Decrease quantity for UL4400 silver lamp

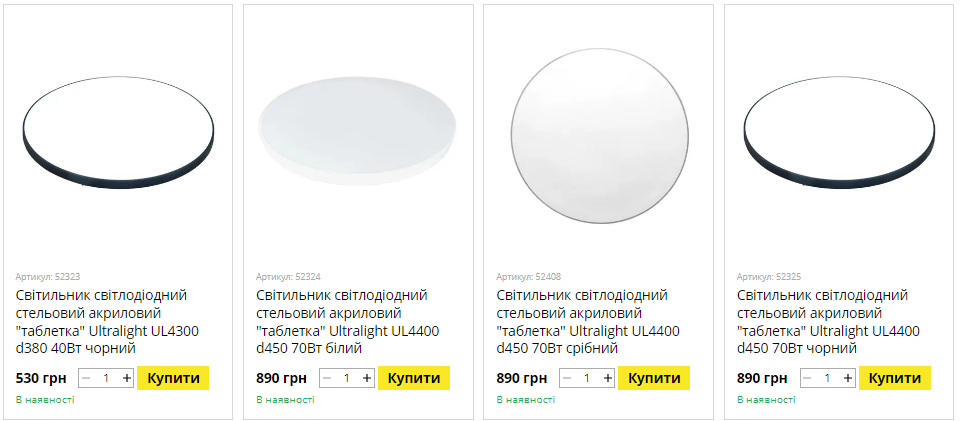pos(567,378)
